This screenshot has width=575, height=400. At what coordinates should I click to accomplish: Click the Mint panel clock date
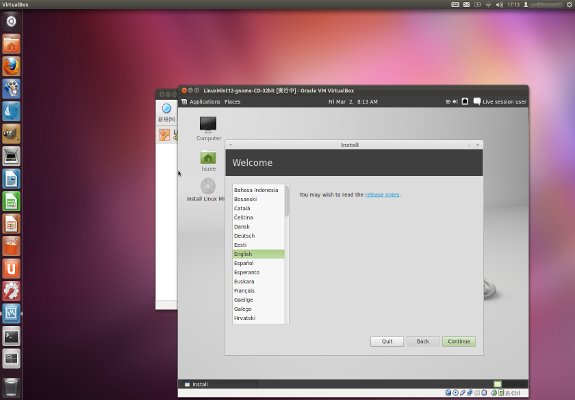[353, 102]
